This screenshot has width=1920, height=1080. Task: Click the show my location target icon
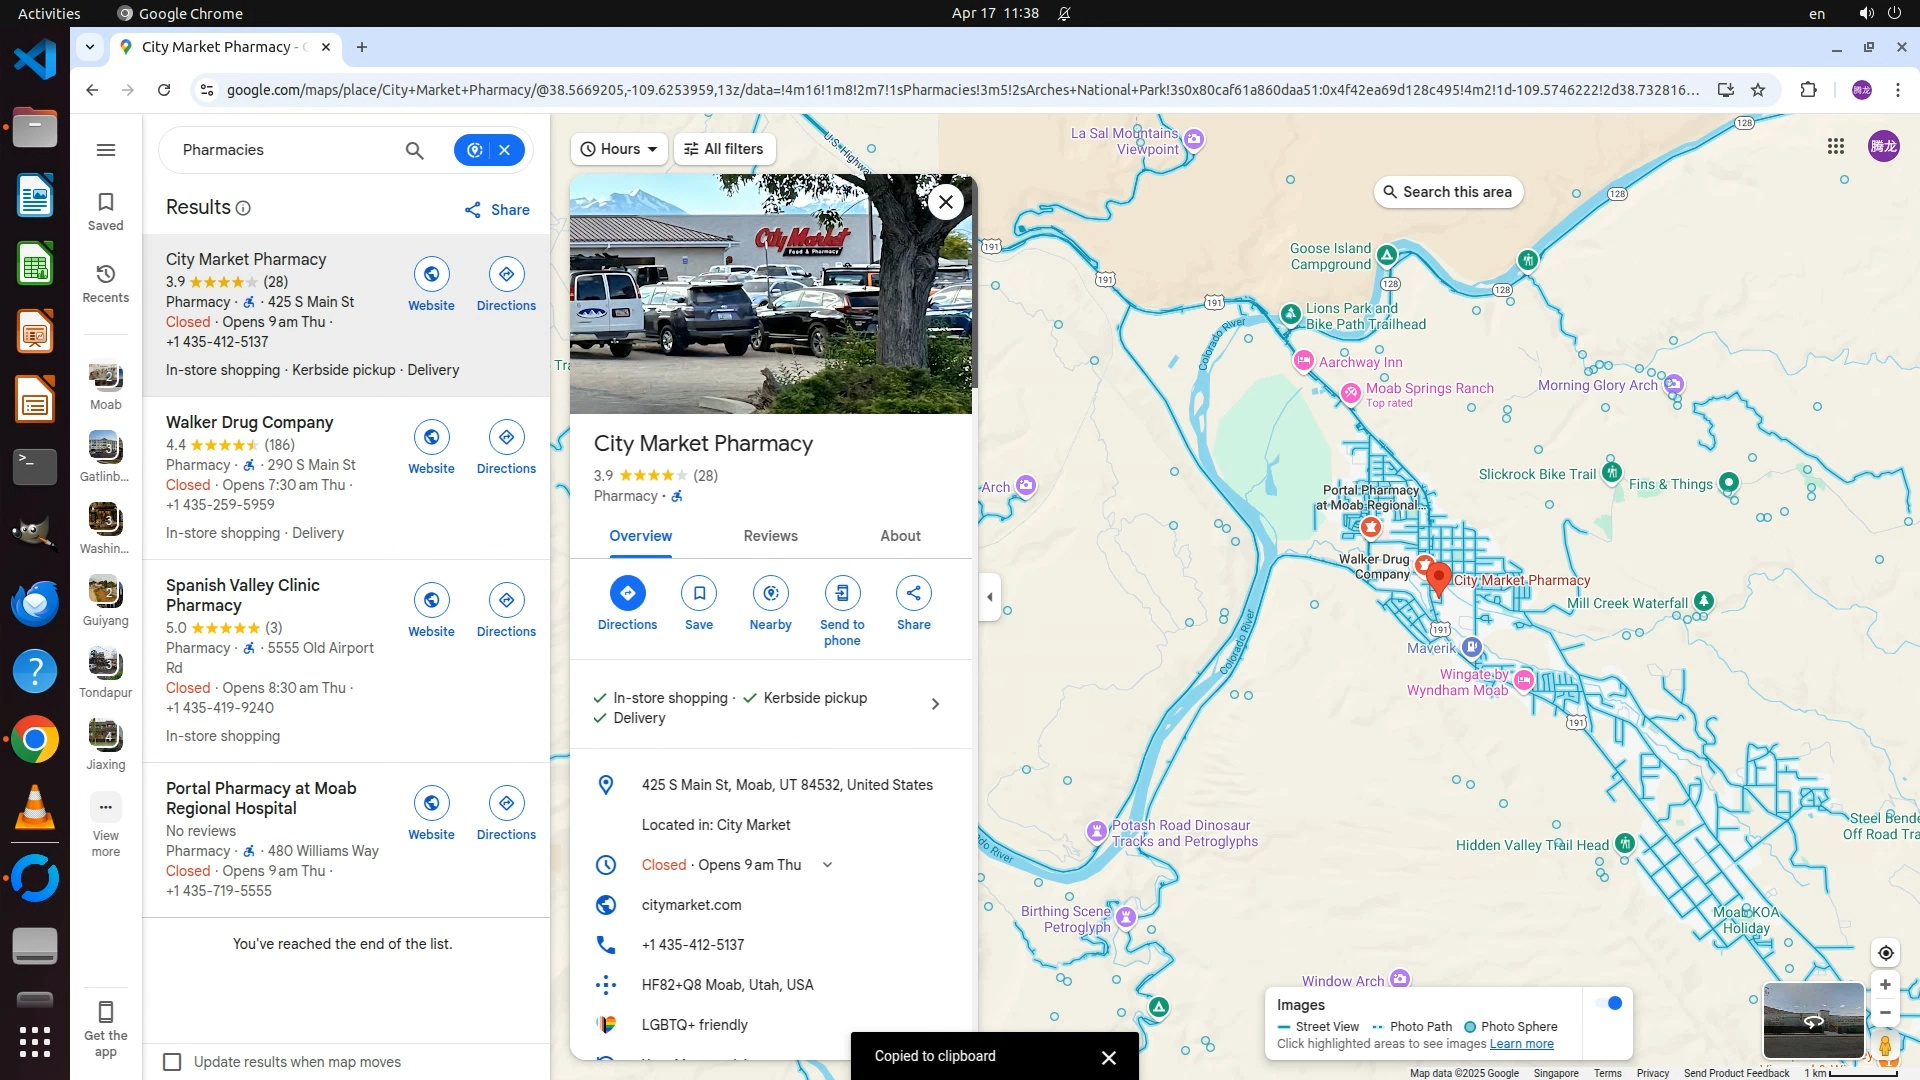coord(1885,953)
